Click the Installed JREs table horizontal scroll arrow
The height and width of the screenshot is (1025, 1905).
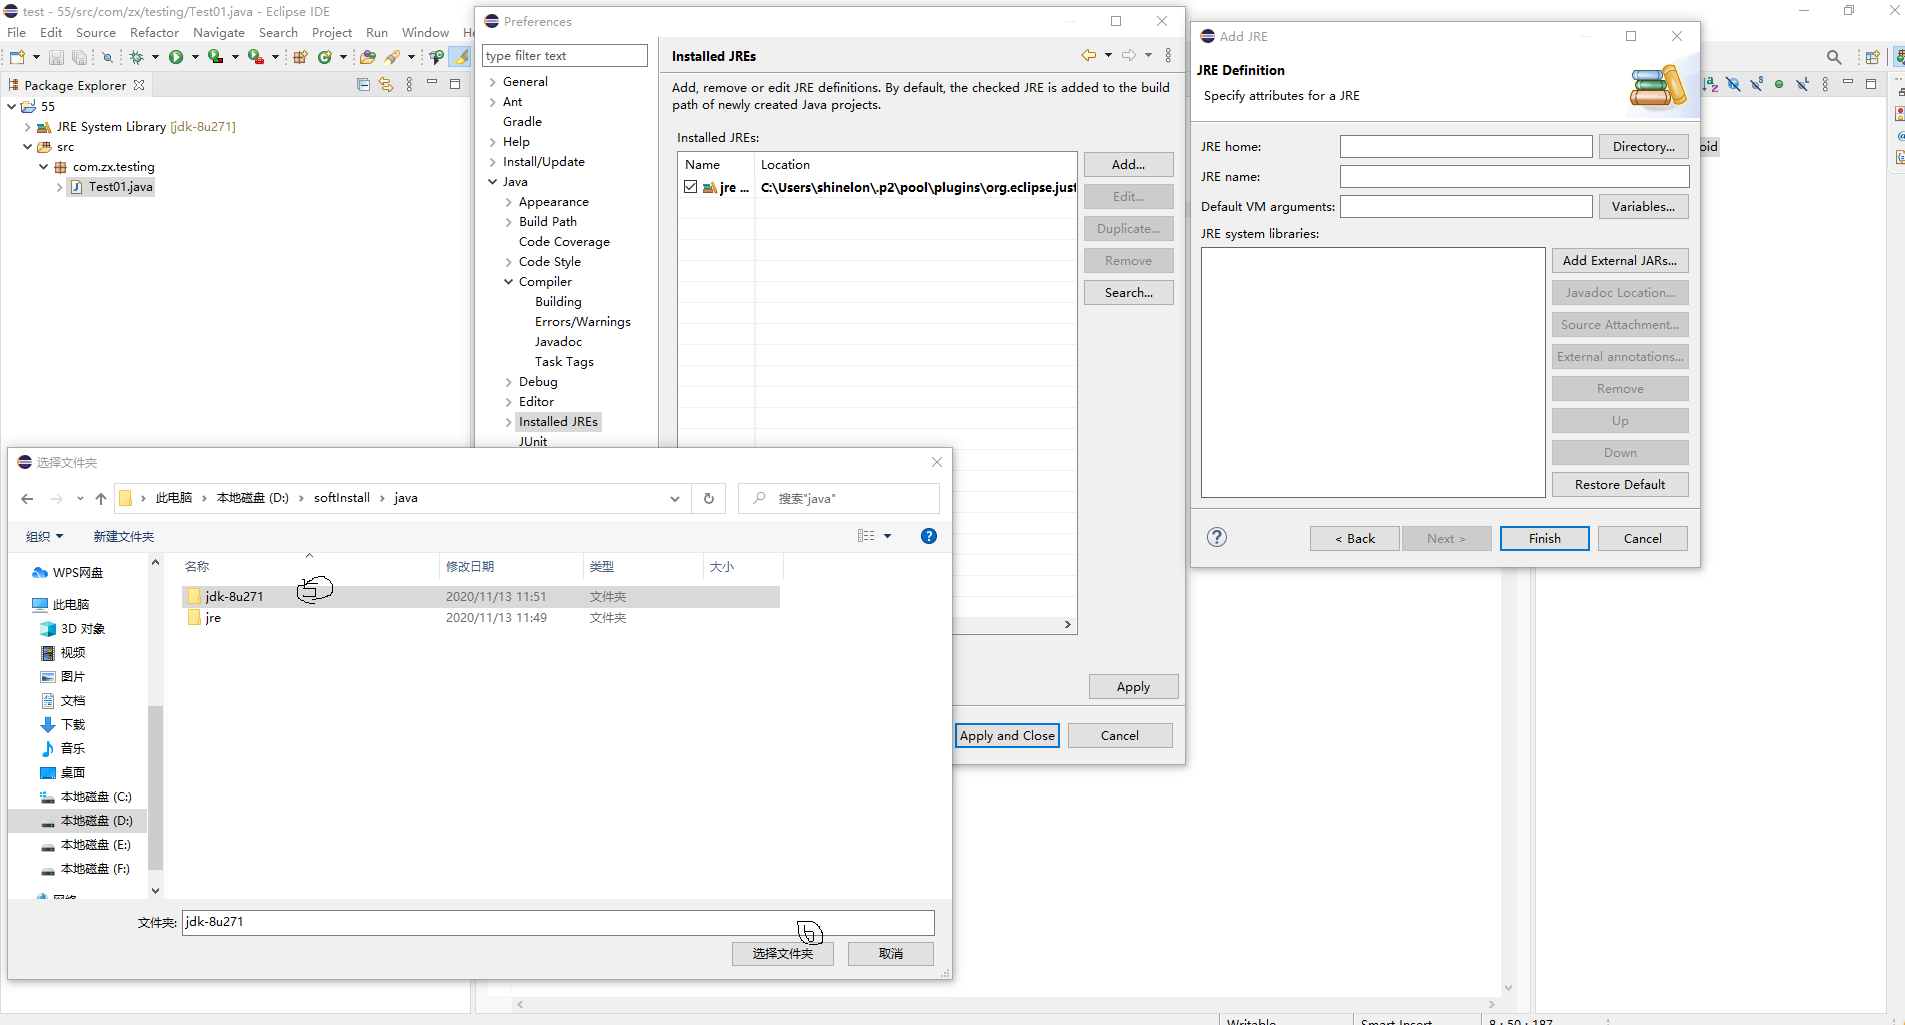(1067, 624)
